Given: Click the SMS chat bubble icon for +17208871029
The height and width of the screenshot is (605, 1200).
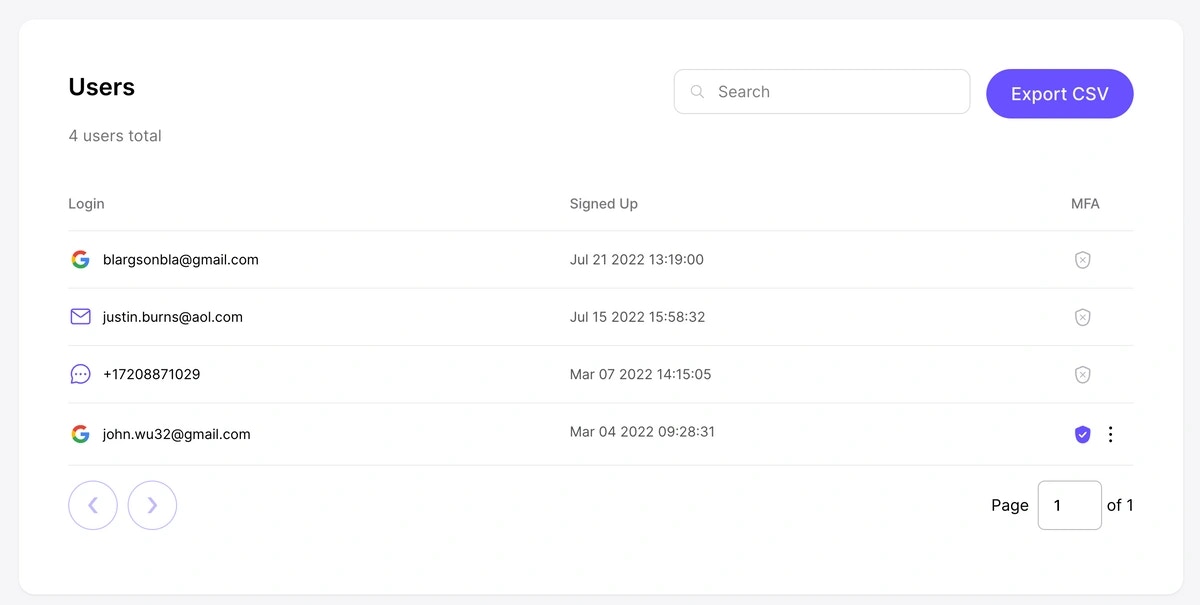Looking at the screenshot, I should click(x=80, y=374).
